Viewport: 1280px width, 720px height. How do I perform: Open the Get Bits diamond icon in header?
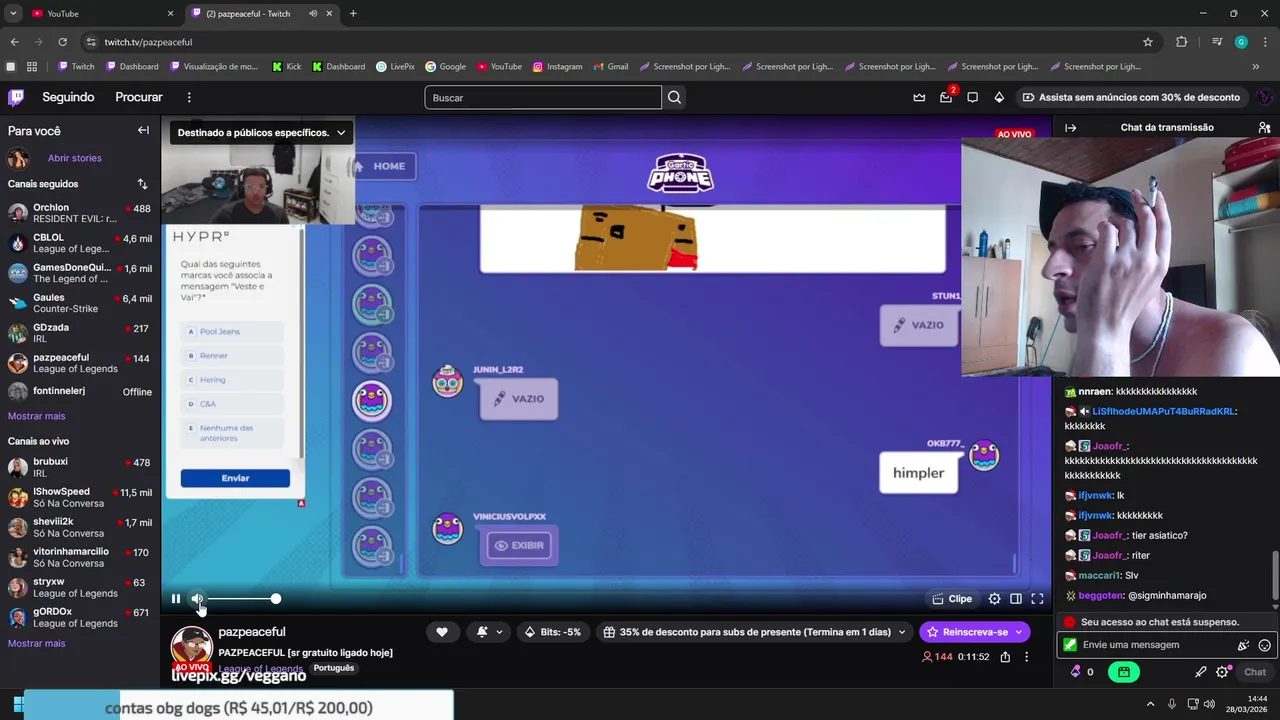[999, 97]
